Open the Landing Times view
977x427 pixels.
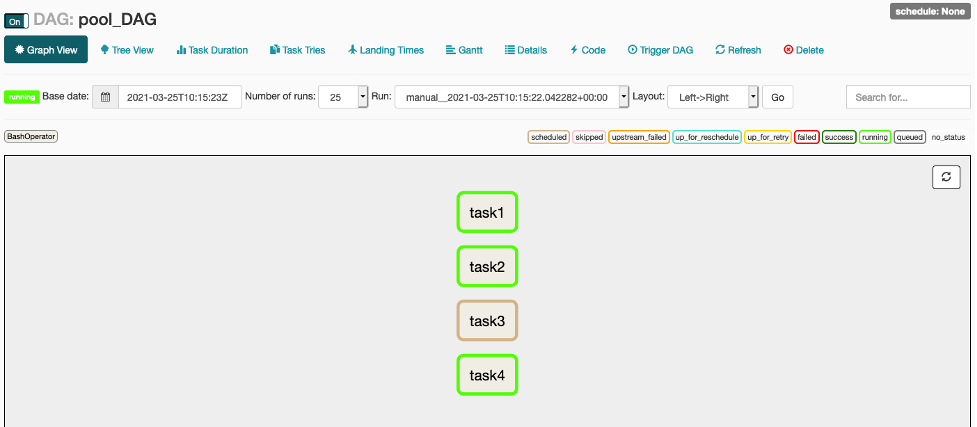[x=385, y=50]
